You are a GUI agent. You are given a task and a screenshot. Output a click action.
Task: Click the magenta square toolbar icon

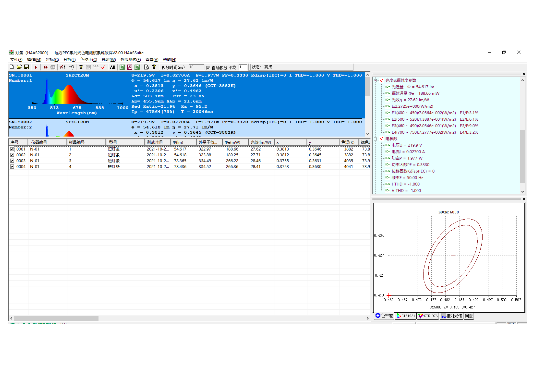point(129,68)
